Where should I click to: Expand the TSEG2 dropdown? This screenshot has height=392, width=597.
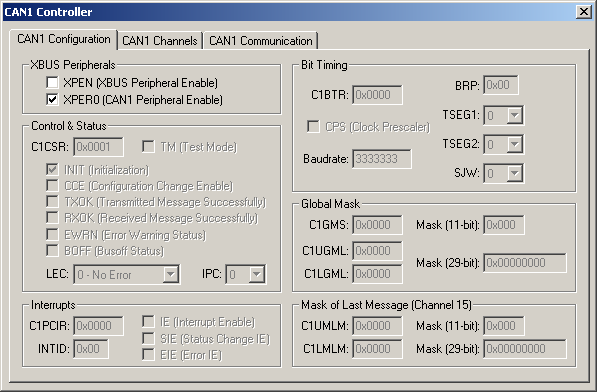514,144
